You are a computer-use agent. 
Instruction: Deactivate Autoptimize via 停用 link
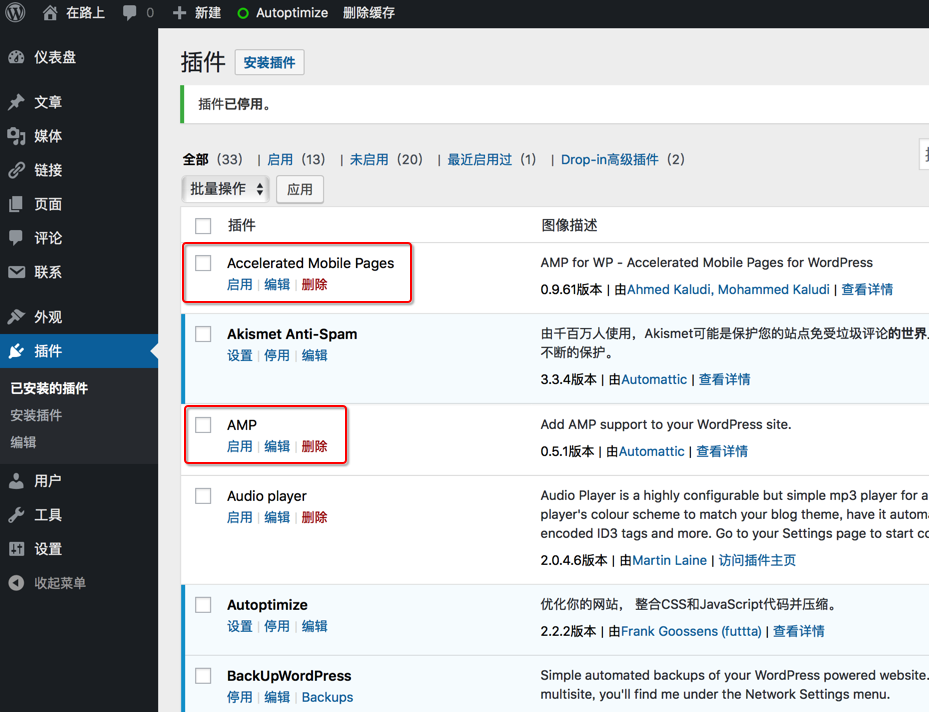pos(277,626)
